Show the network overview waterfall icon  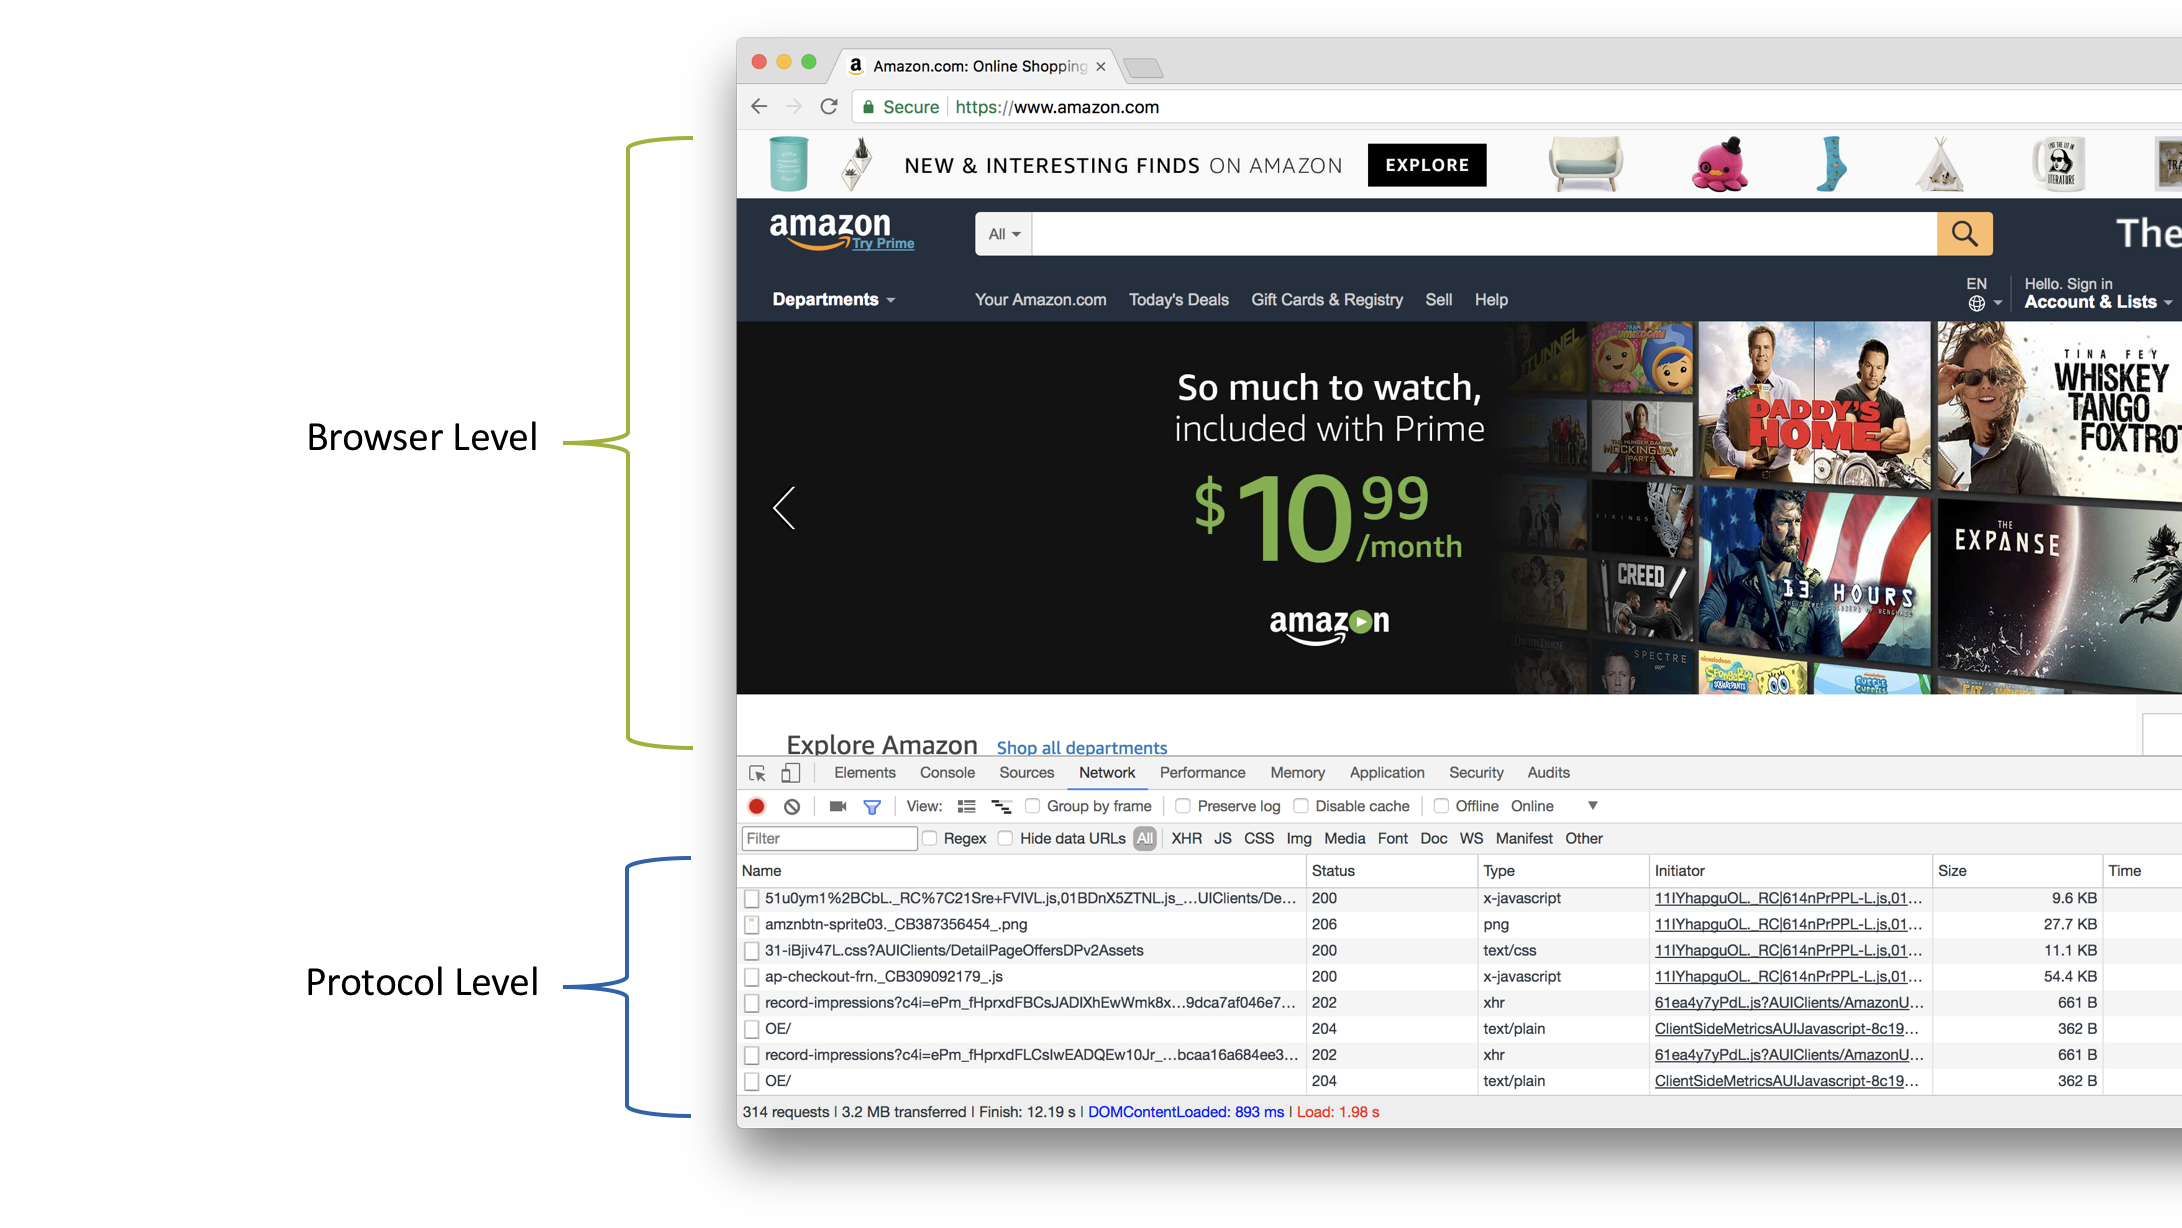(x=1001, y=806)
